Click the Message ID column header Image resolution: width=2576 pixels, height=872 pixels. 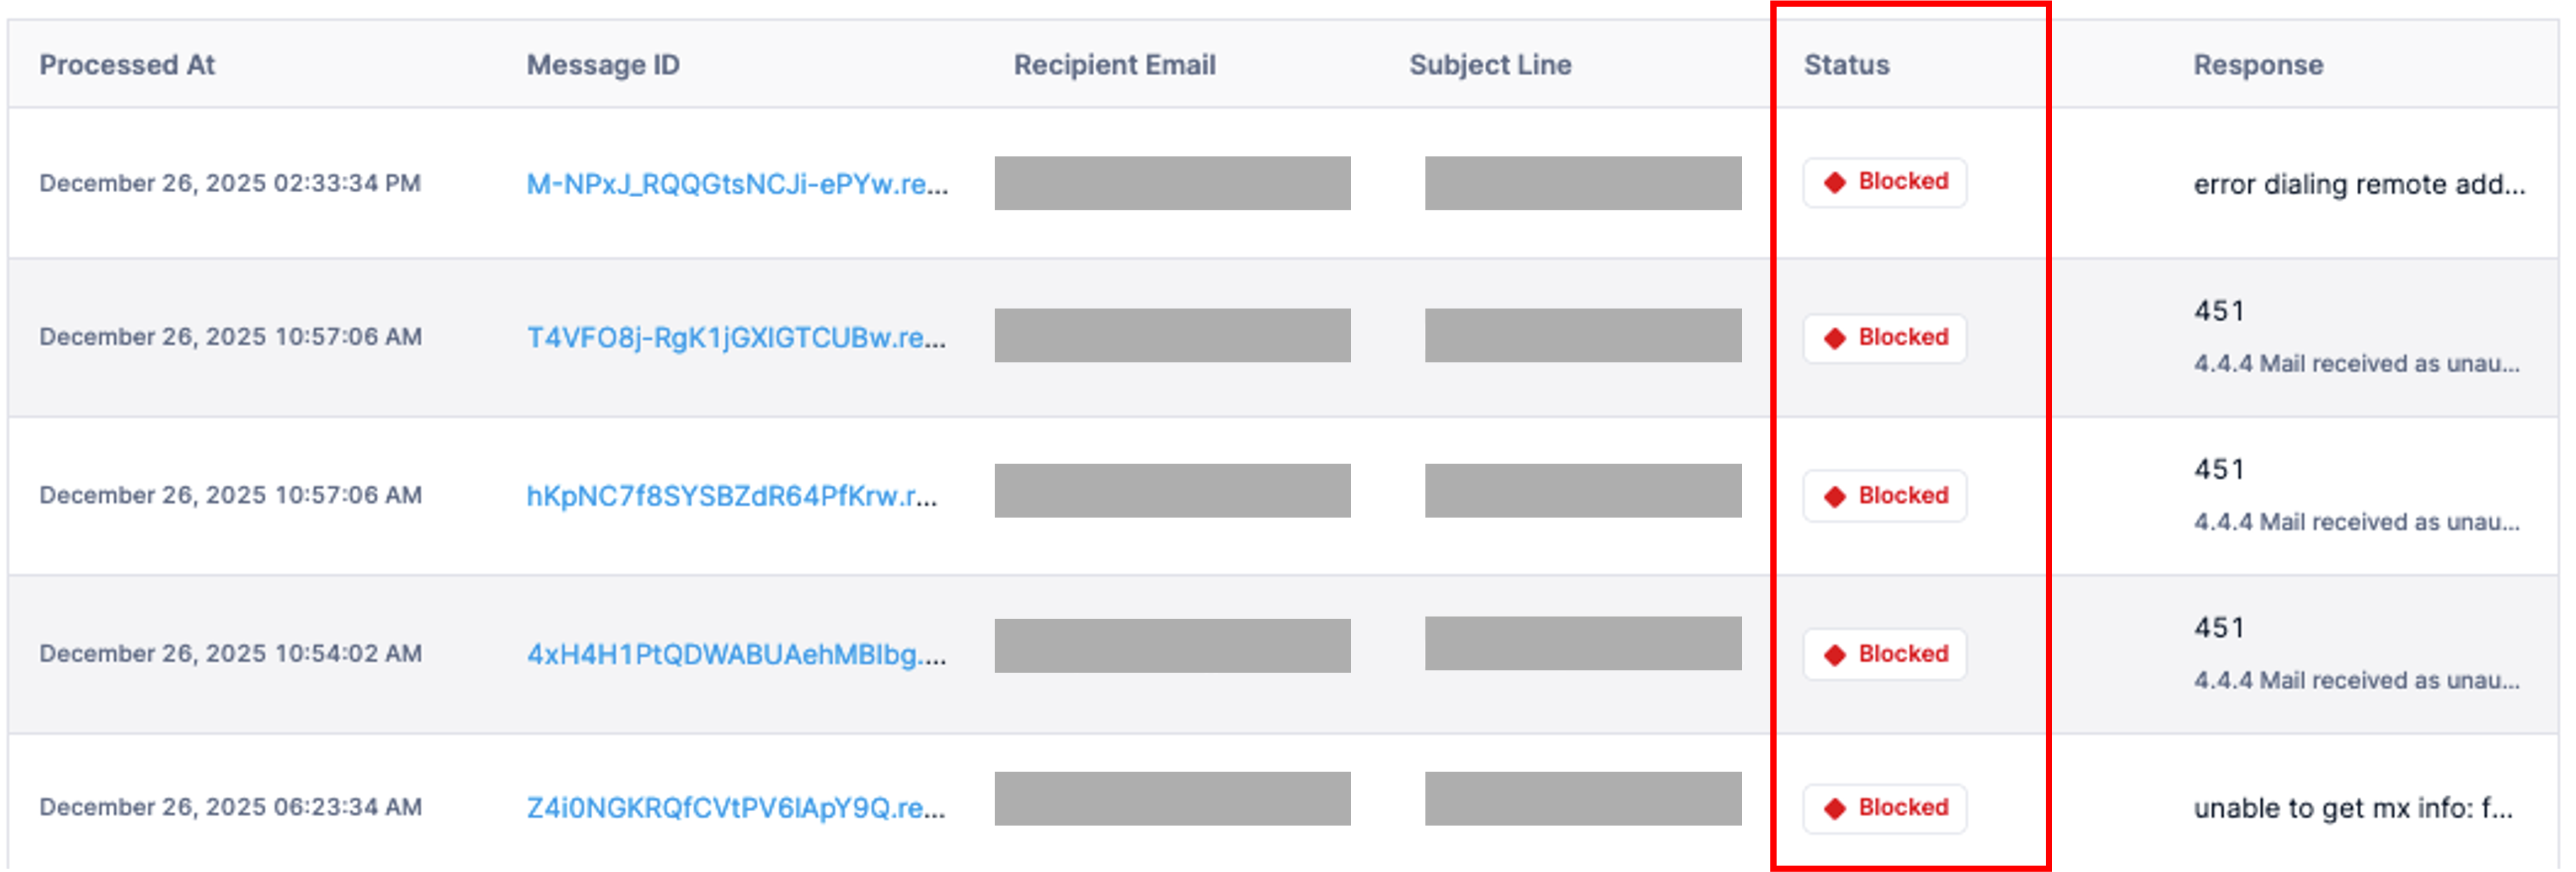coord(603,65)
